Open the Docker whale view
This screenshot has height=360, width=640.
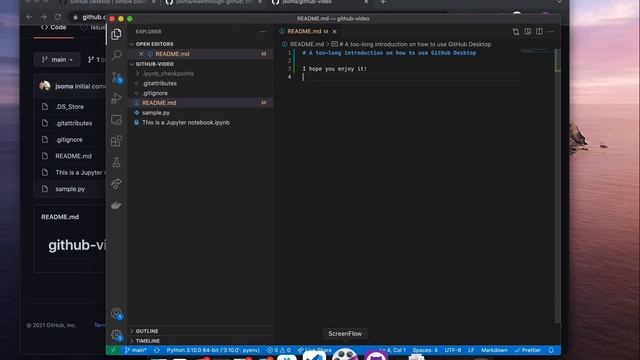[x=116, y=205]
